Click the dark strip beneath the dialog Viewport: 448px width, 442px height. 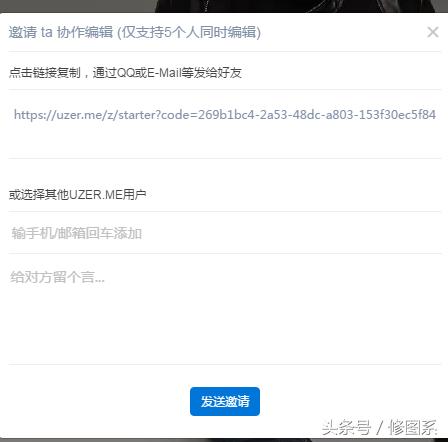click(224, 440)
